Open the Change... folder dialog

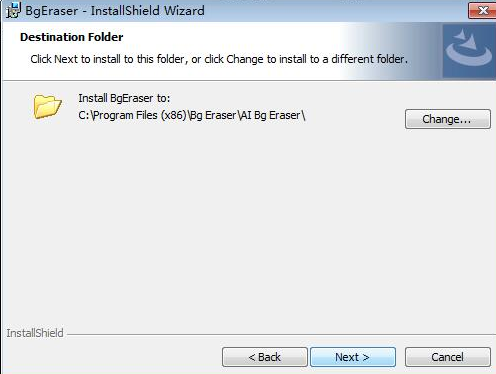coord(448,119)
